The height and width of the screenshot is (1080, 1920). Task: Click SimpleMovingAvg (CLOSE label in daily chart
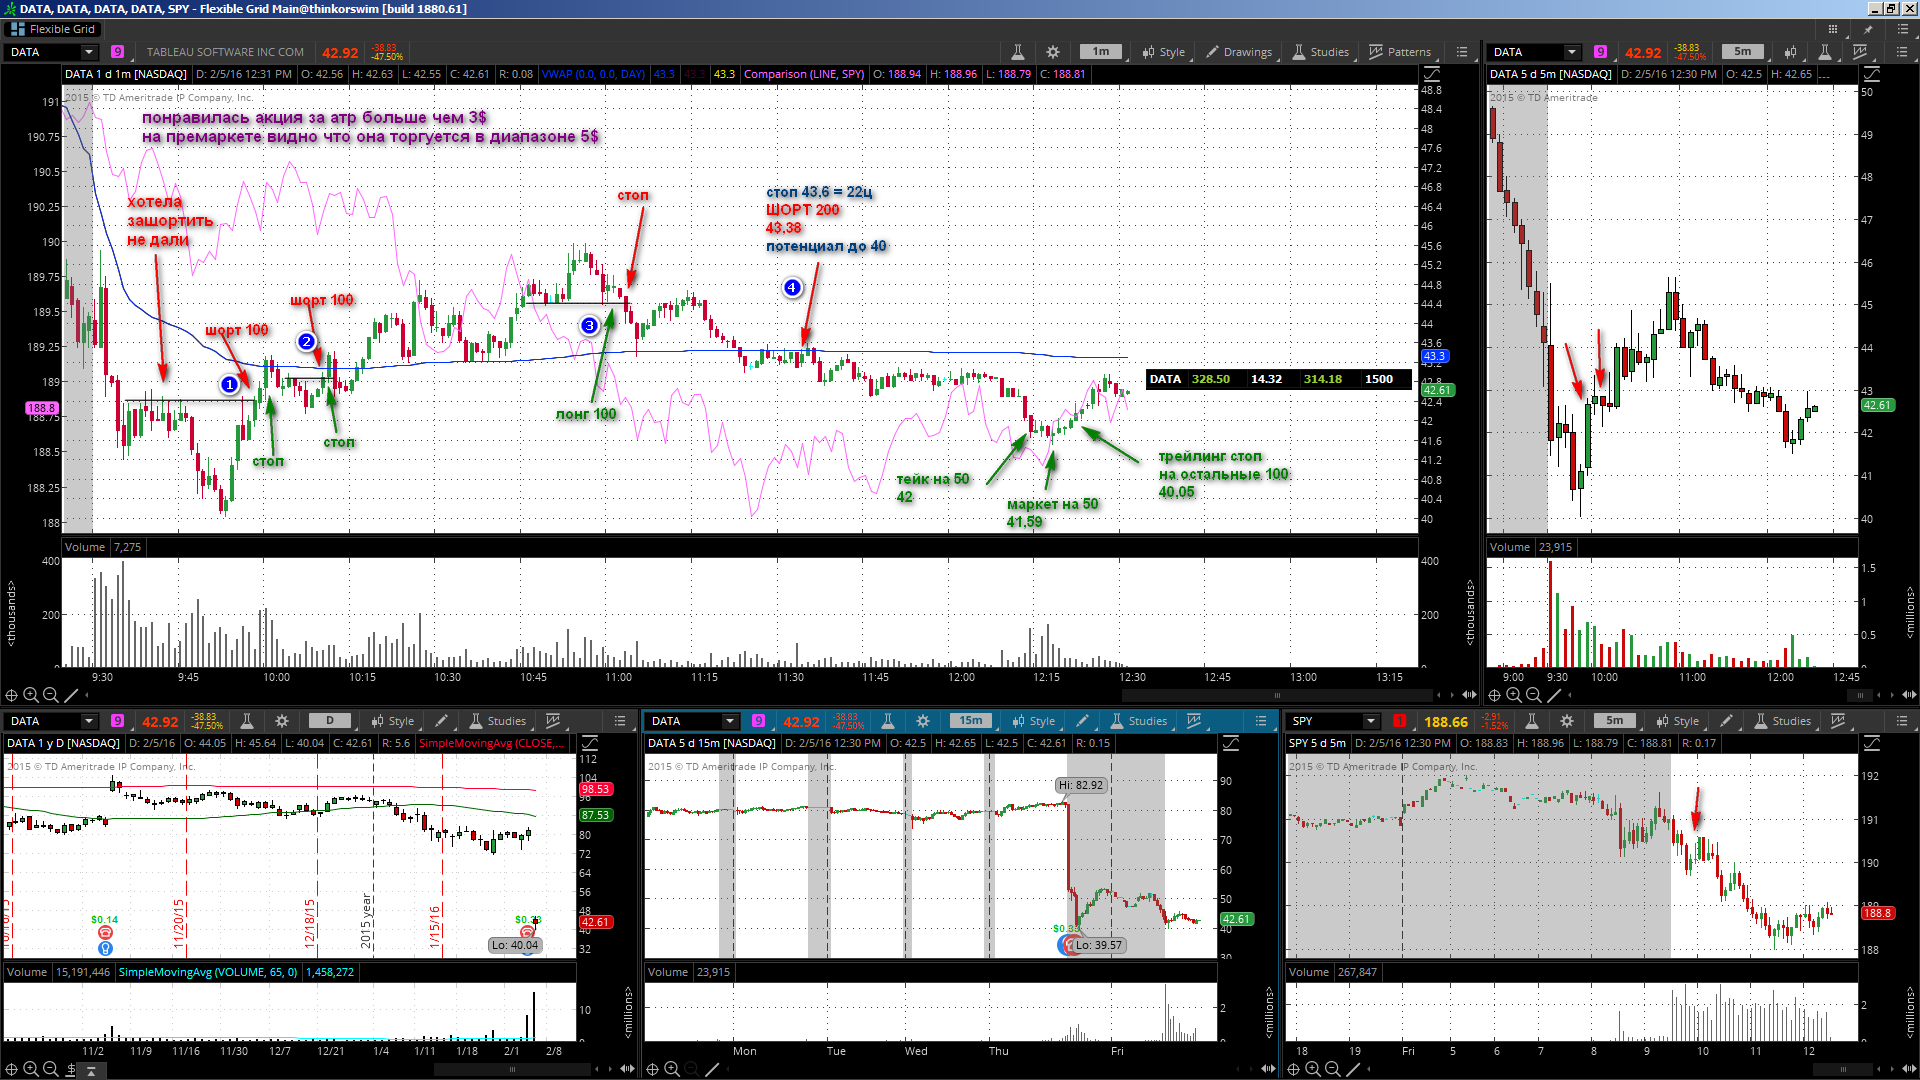pyautogui.click(x=492, y=743)
